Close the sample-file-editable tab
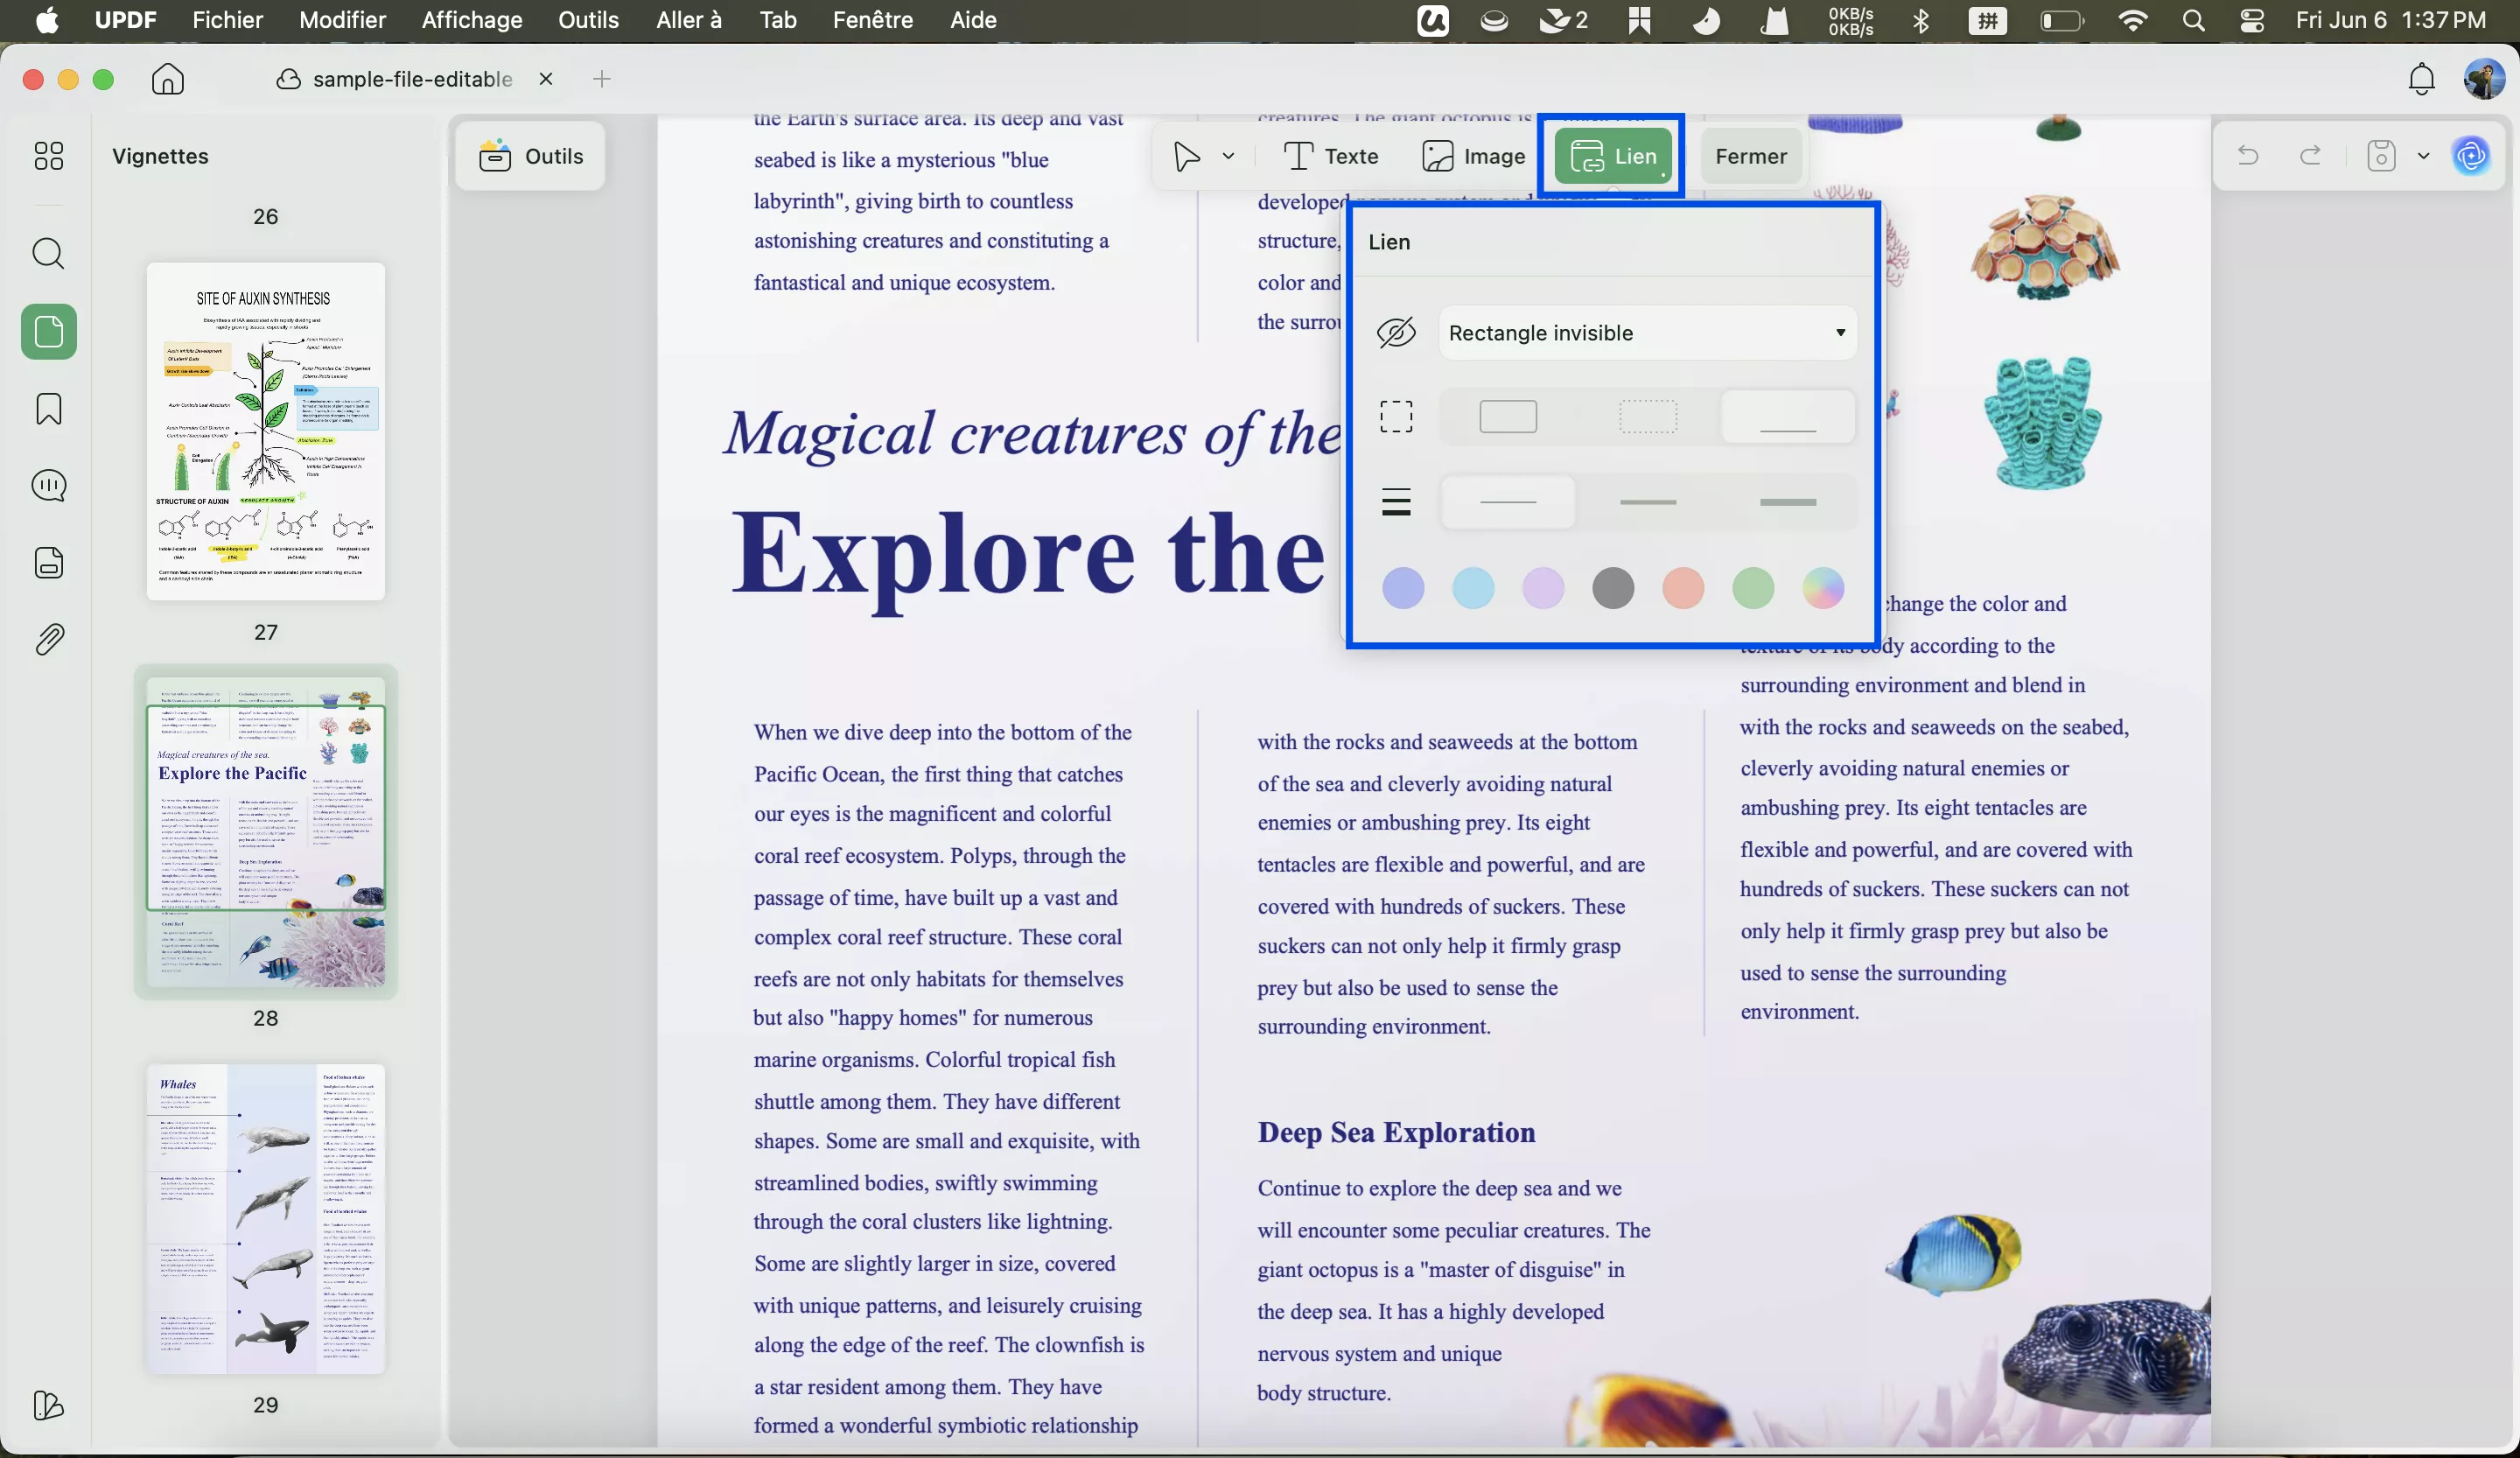 tap(546, 79)
